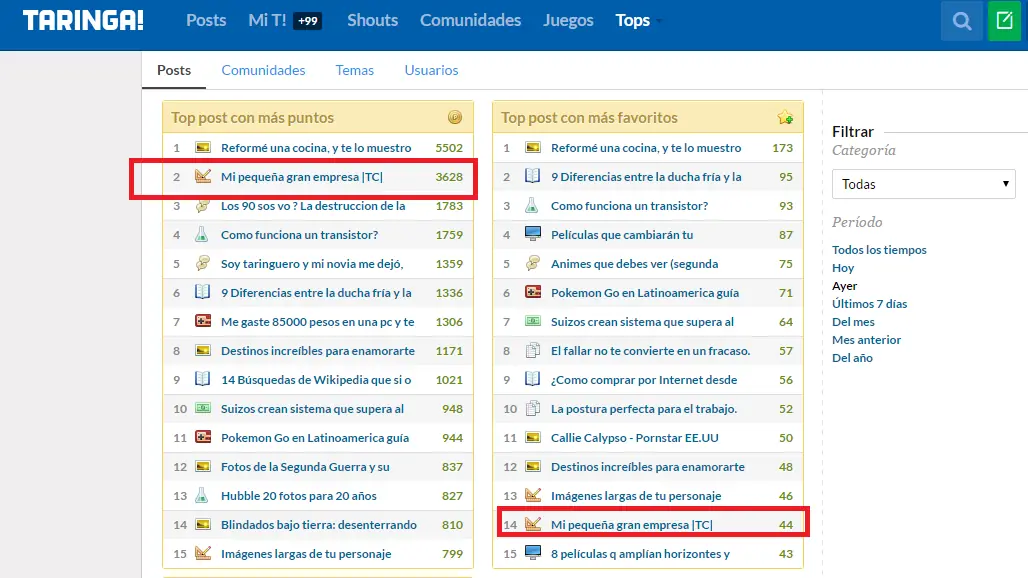Click game icon beside Pokemon Go guía, 71 favorites

(x=533, y=292)
